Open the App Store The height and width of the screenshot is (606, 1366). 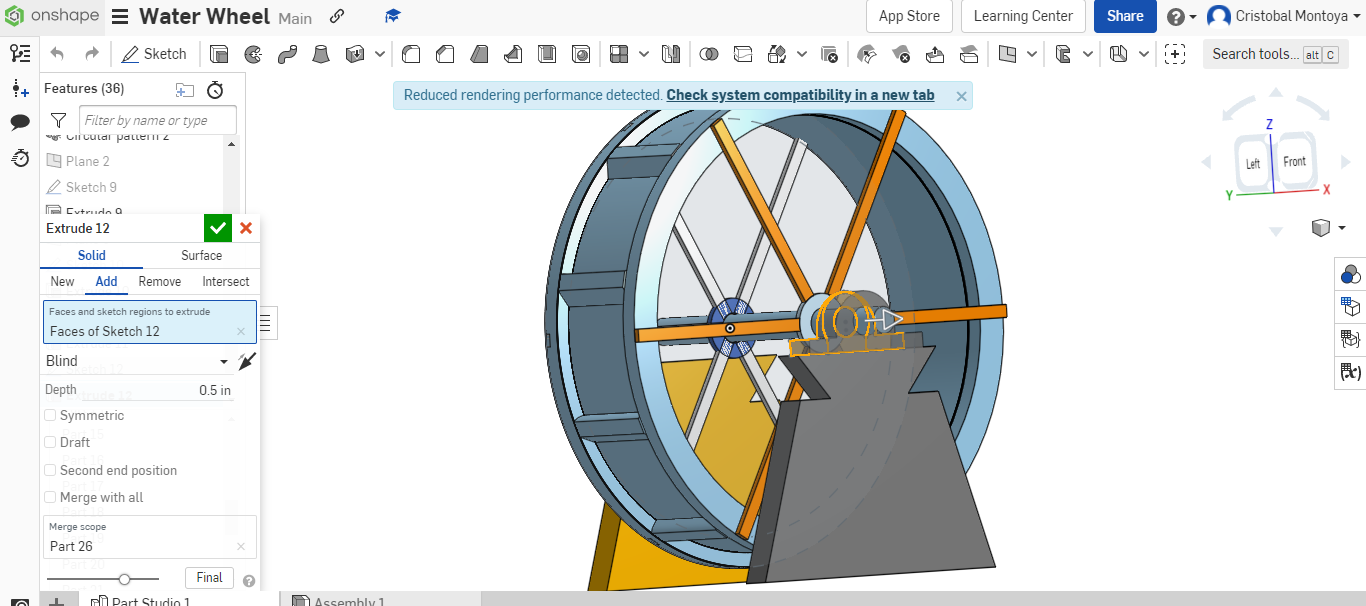(x=909, y=16)
